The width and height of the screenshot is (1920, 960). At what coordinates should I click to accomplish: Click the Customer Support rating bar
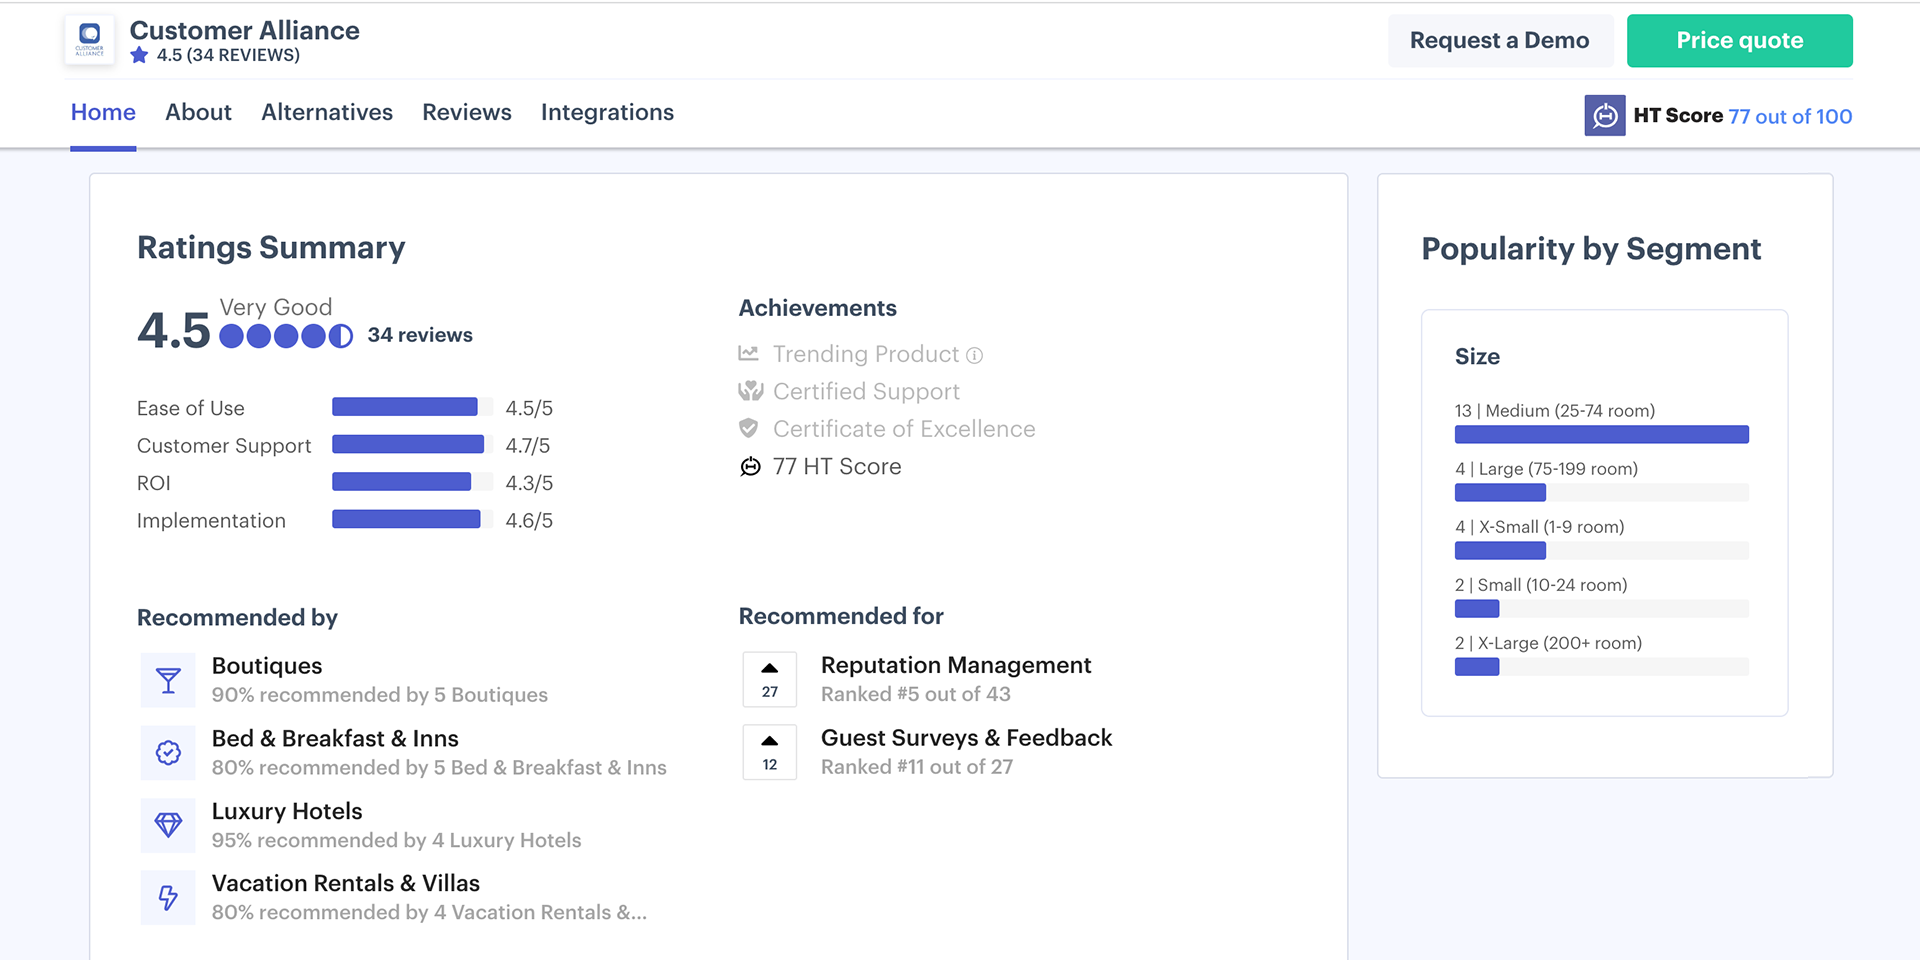[x=408, y=444]
